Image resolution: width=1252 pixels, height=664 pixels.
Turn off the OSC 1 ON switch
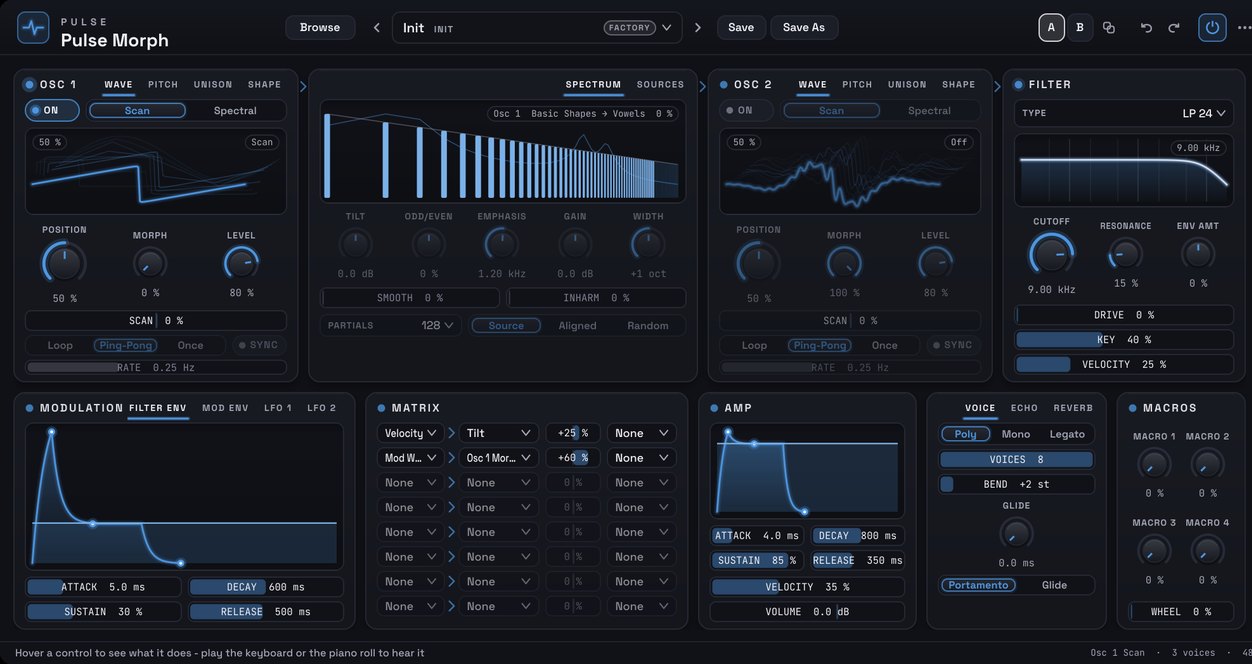tap(52, 111)
